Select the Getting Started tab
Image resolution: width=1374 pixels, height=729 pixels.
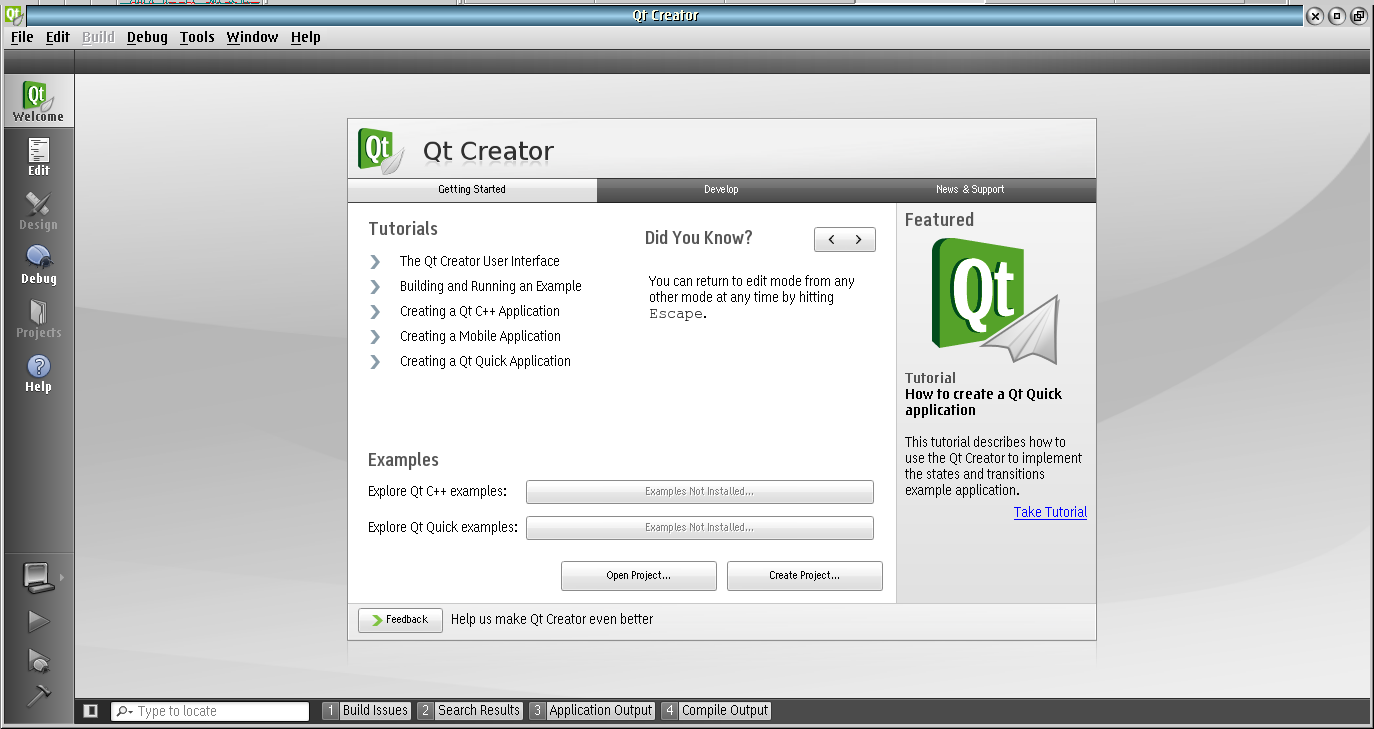472,190
